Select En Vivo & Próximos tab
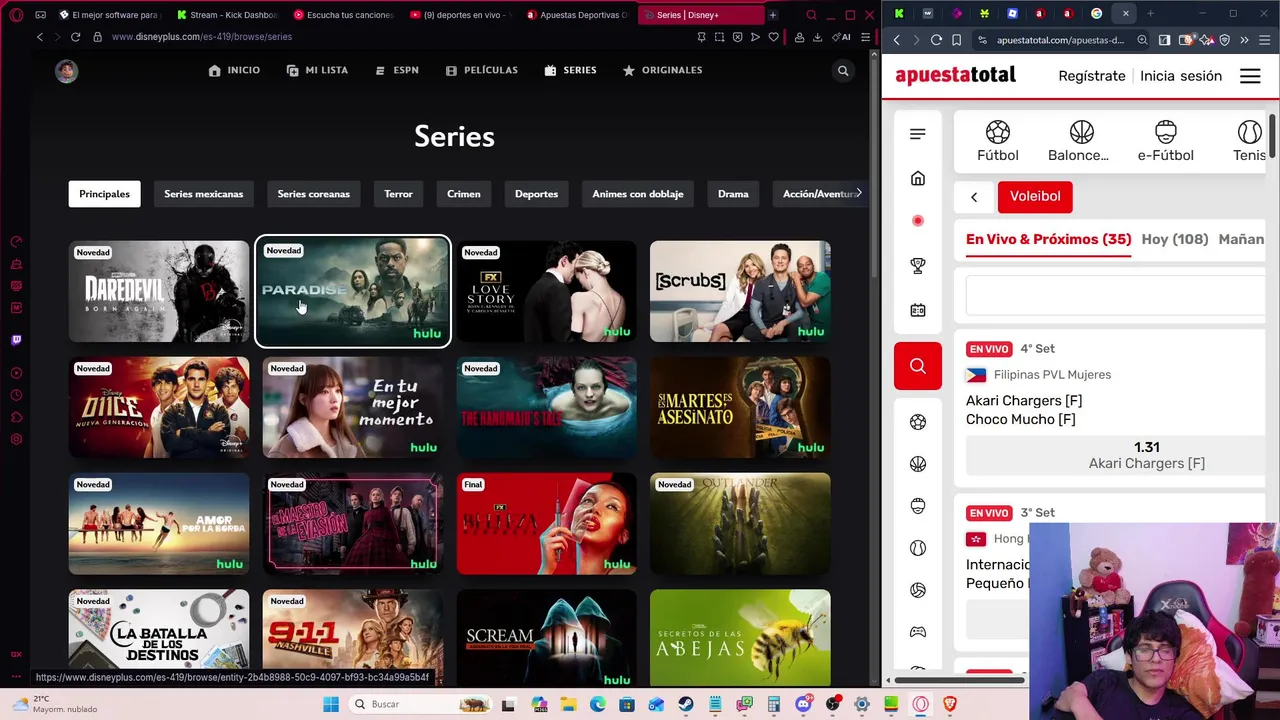1280x720 pixels. [x=1048, y=239]
